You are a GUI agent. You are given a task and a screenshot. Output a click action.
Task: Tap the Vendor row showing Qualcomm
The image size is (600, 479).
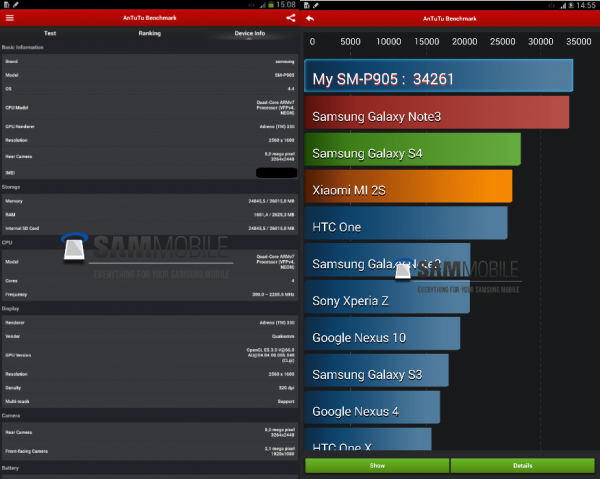[150, 336]
